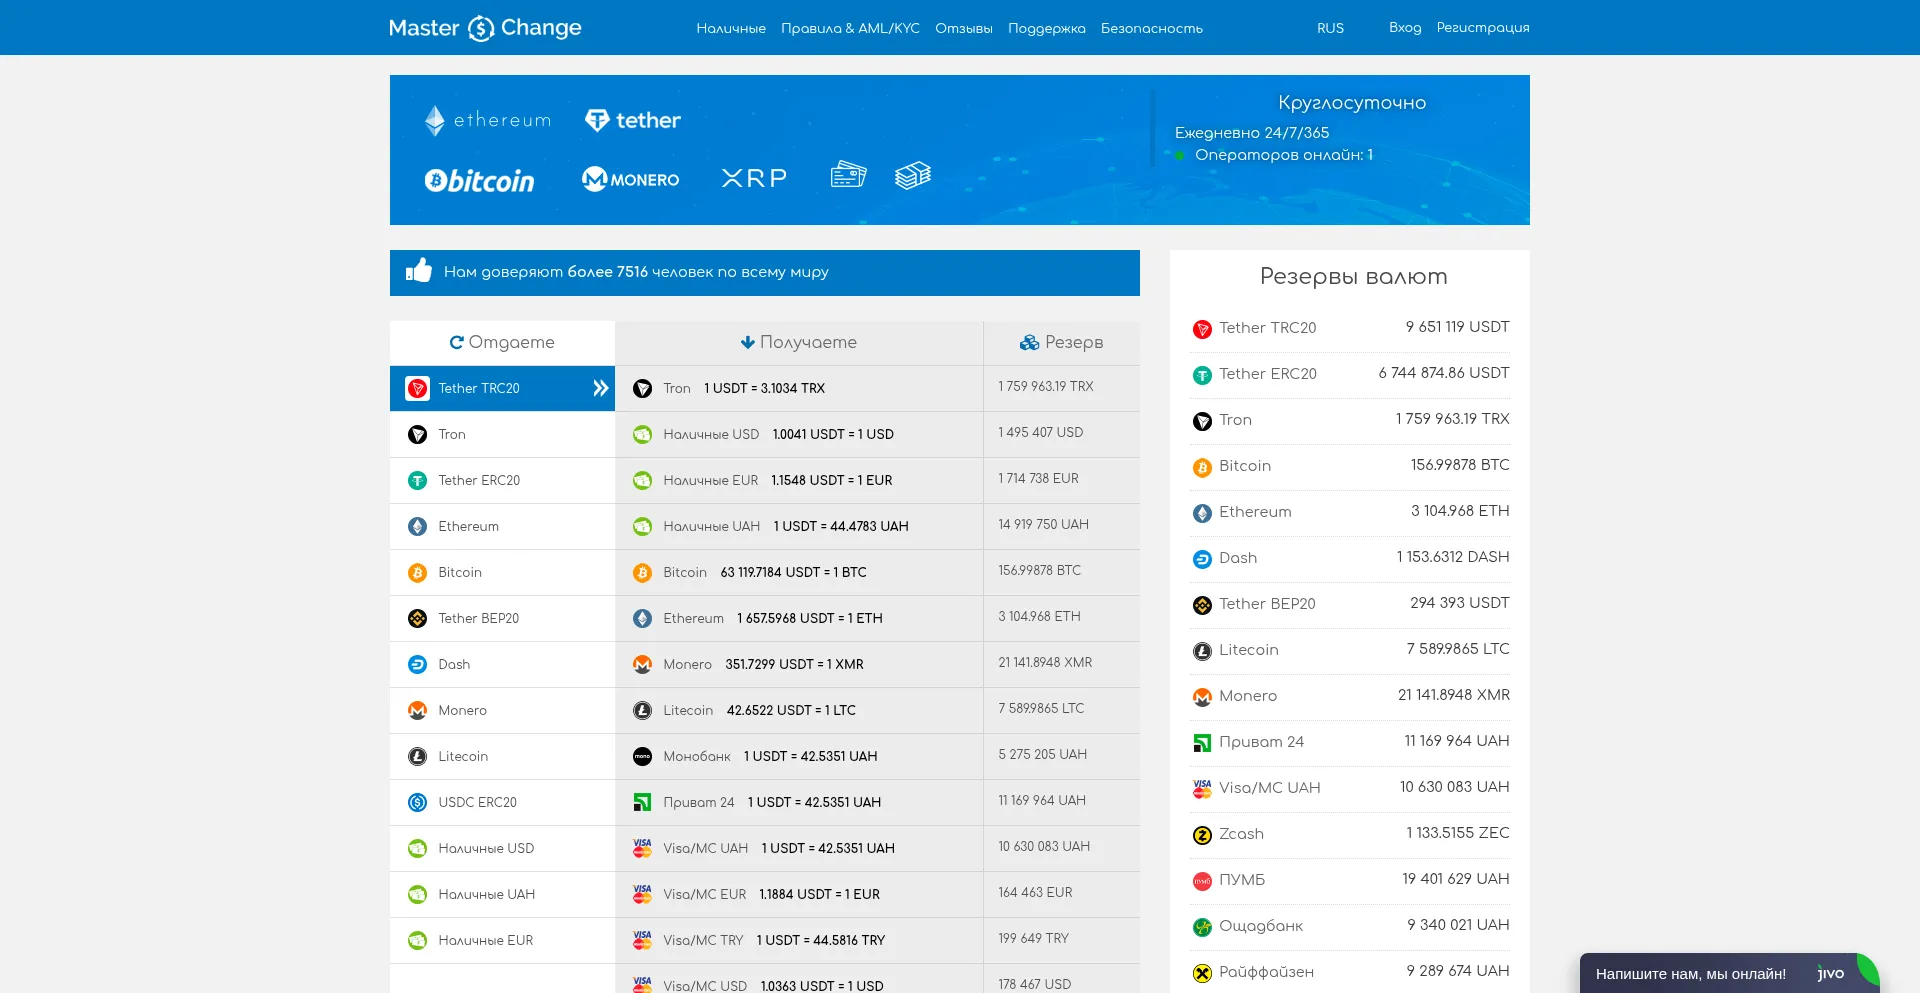This screenshot has width=1920, height=993.
Task: Click the Master Change logo
Action: 485,28
